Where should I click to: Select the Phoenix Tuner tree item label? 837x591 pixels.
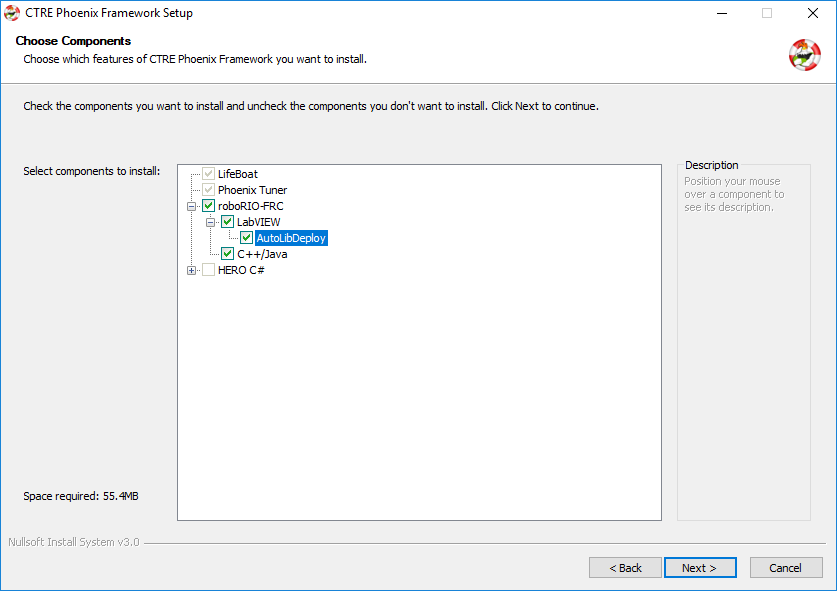click(x=252, y=190)
